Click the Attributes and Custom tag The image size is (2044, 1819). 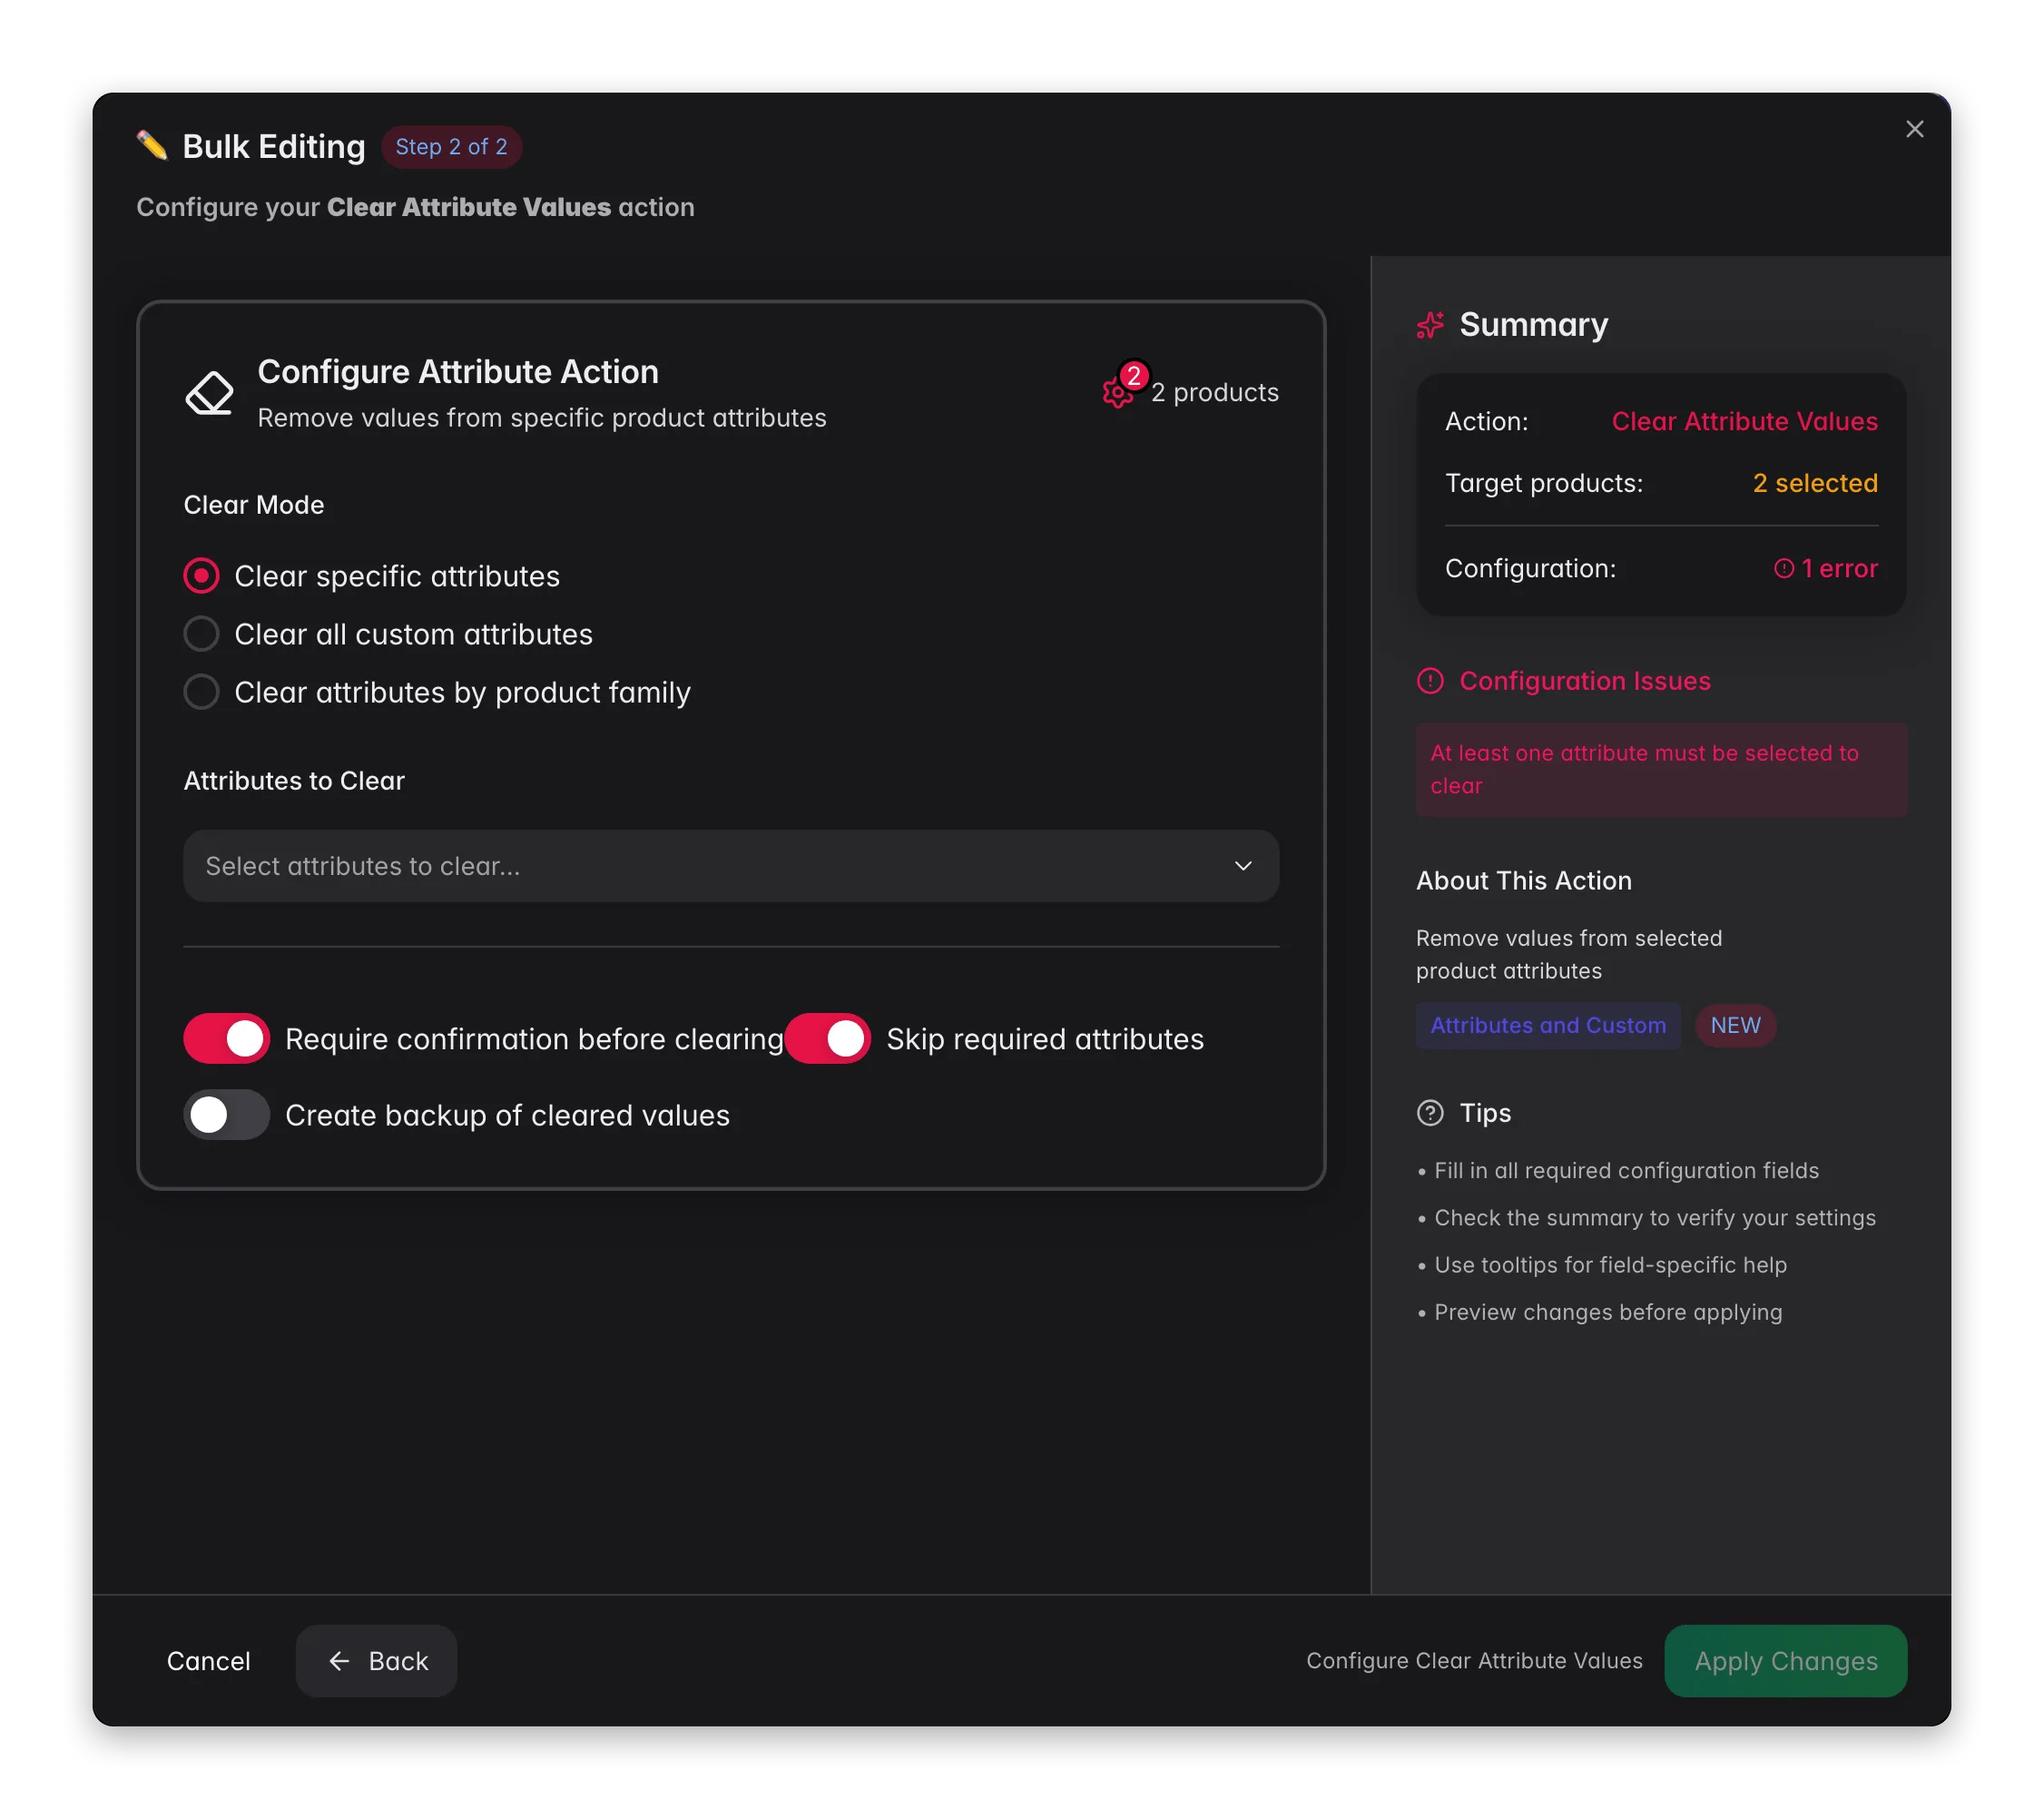point(1548,1026)
